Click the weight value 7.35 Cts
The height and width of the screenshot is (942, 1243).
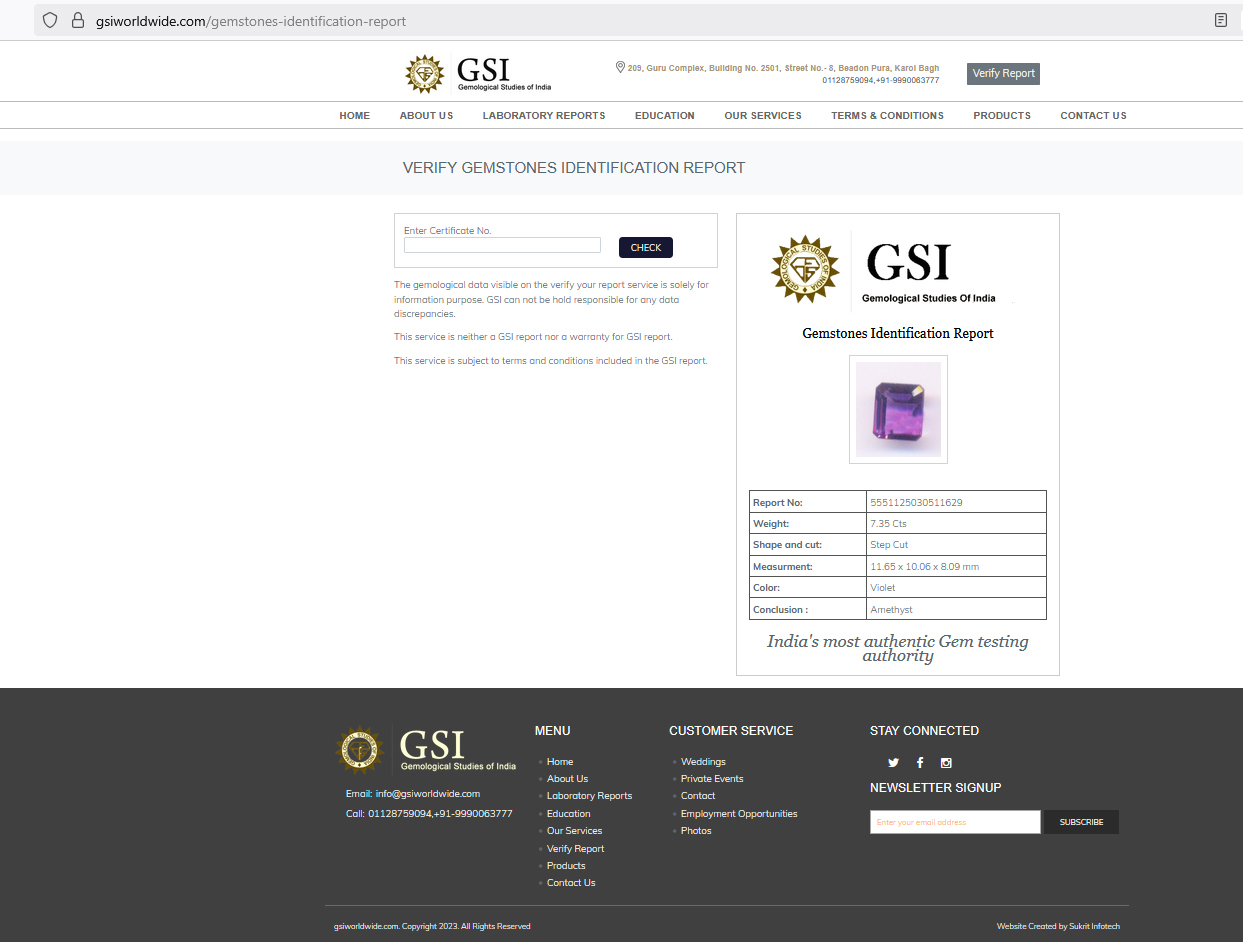coord(888,524)
